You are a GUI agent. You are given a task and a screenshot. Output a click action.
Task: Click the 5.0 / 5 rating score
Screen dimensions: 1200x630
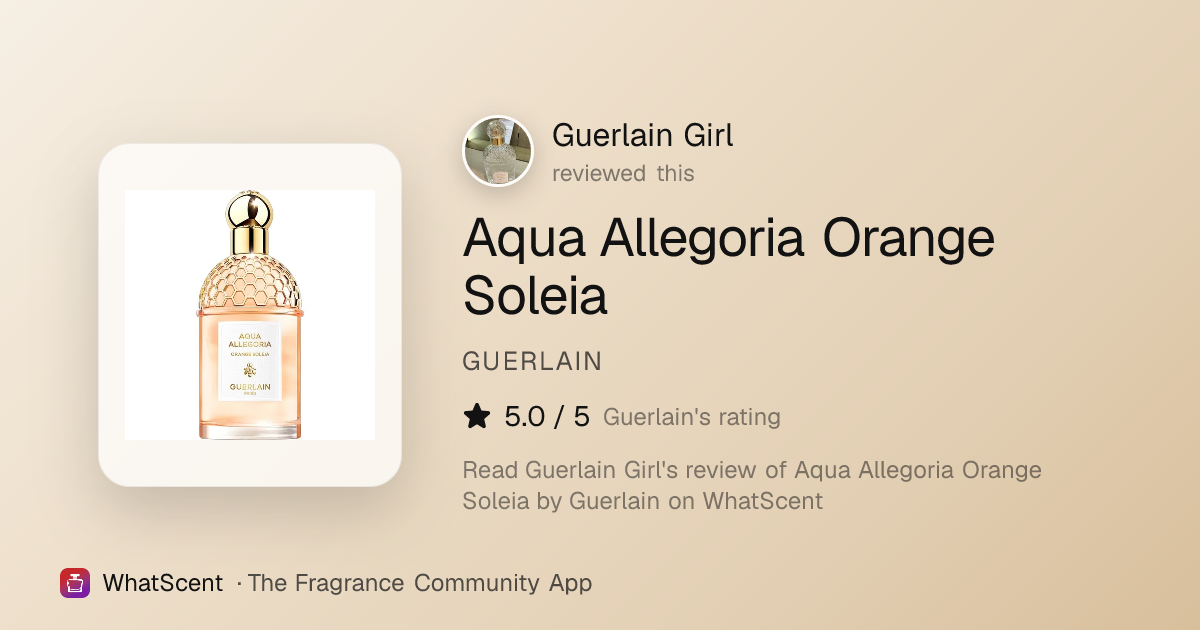tap(547, 416)
